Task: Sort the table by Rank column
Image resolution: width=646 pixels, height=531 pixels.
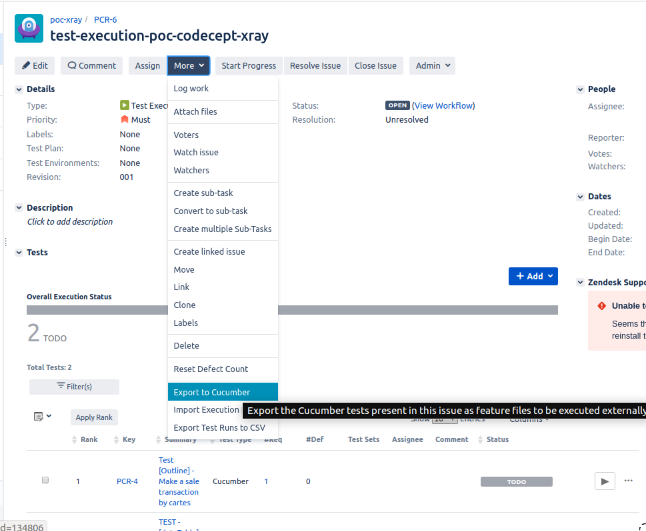Action: [85, 439]
